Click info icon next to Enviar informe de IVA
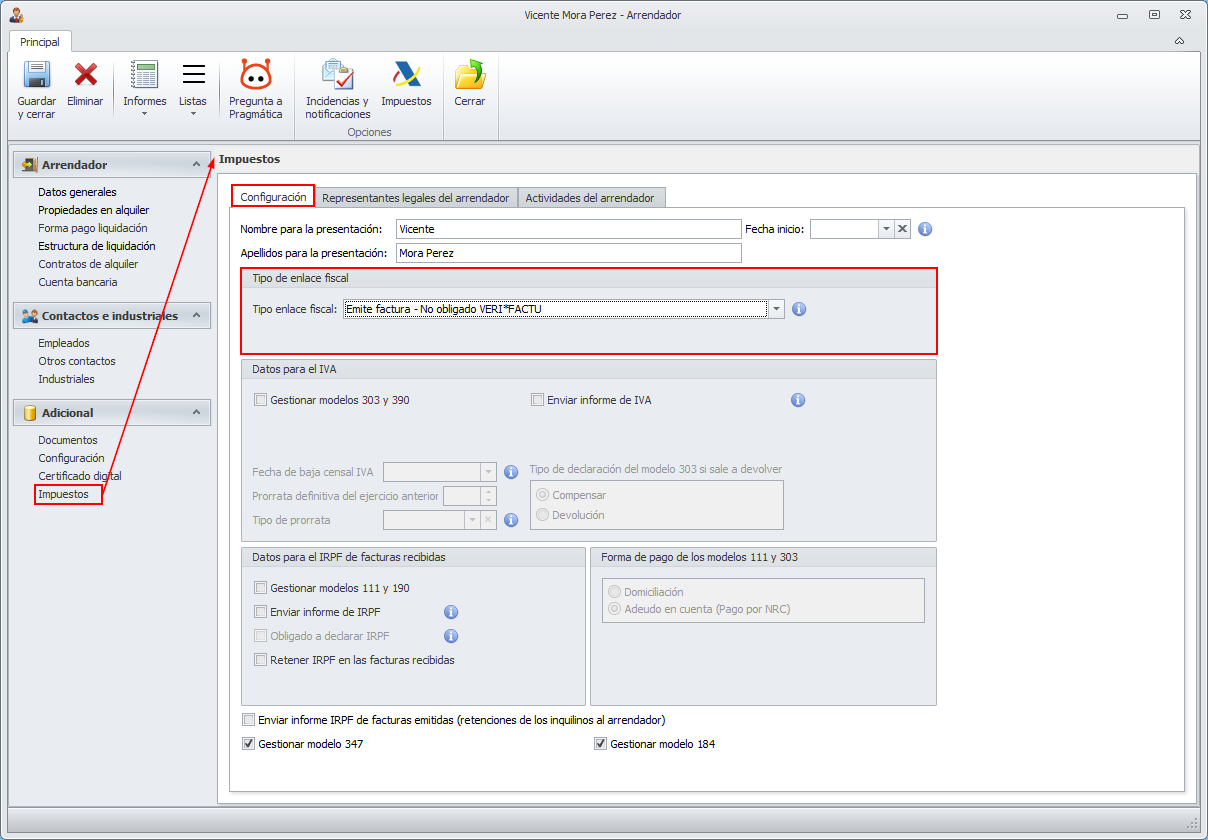The image size is (1208, 840). pos(798,400)
